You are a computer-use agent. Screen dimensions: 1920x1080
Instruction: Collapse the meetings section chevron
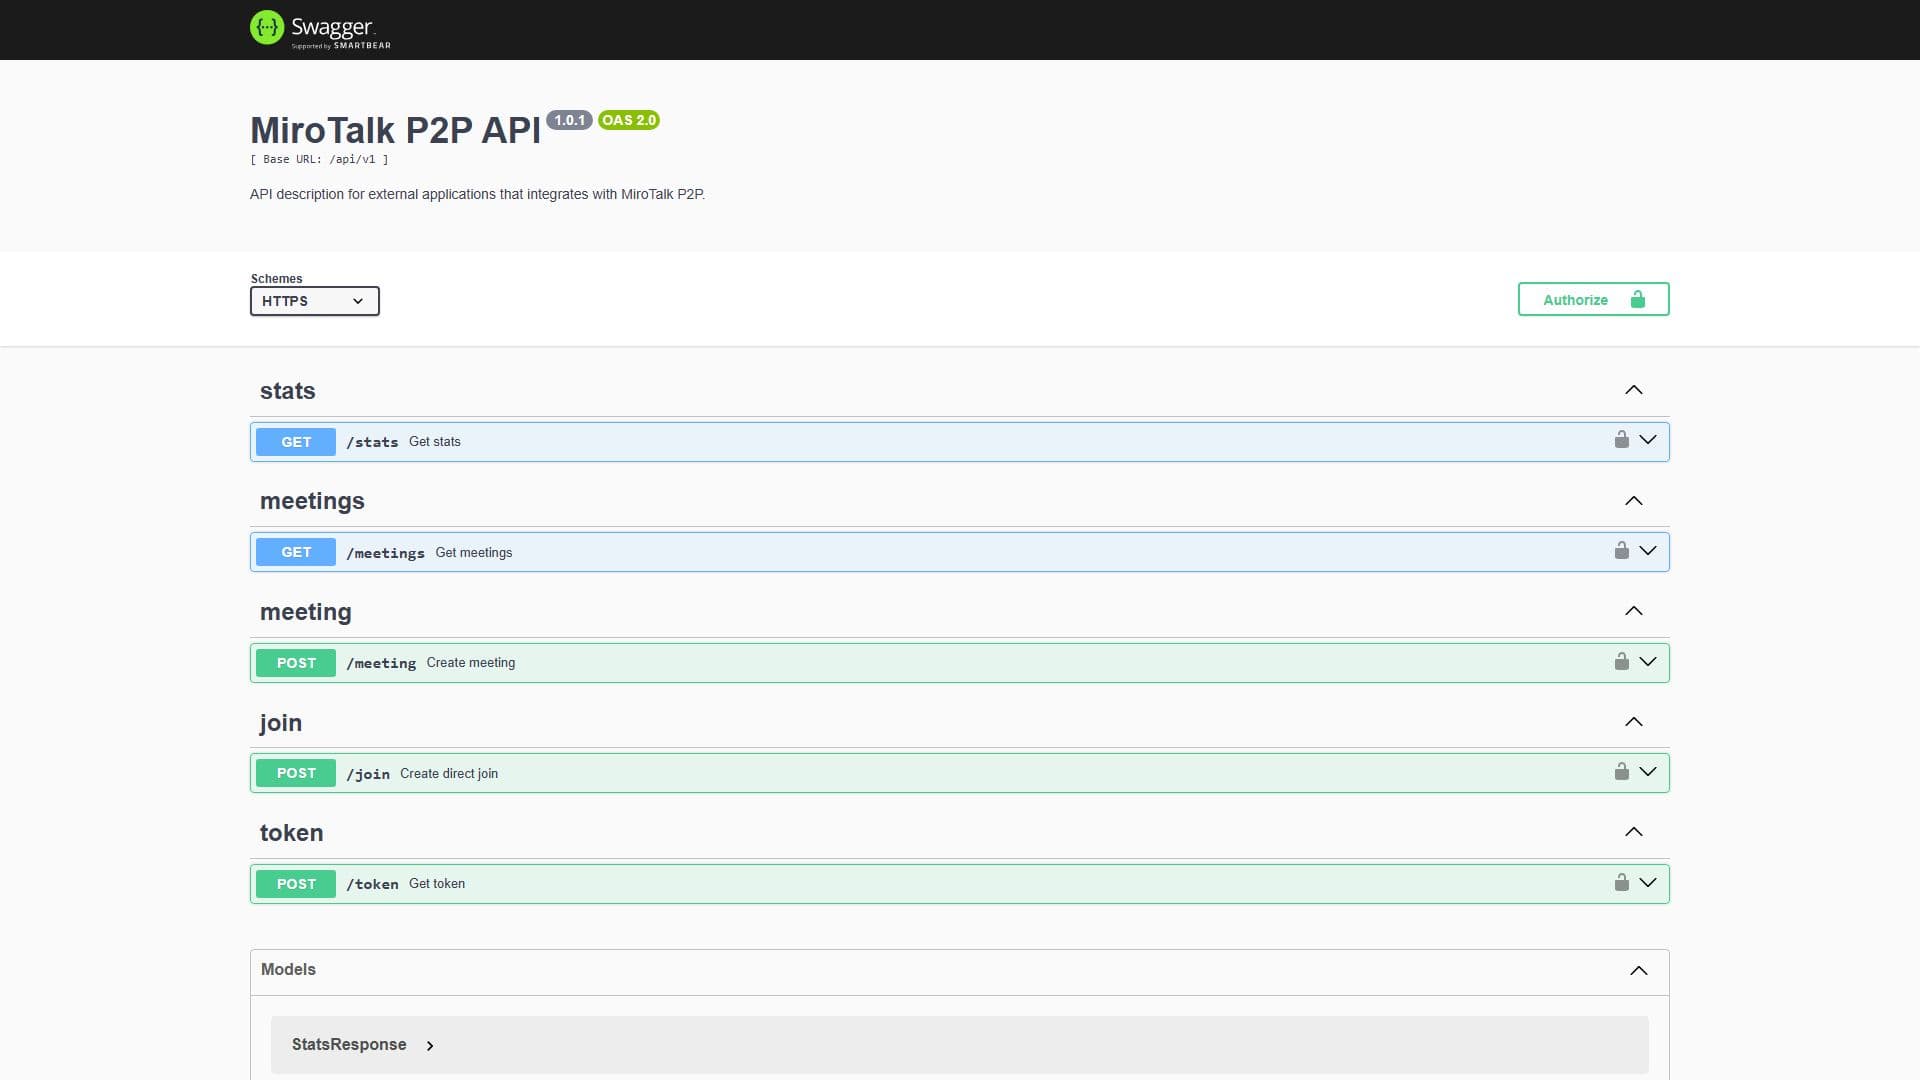click(x=1633, y=501)
